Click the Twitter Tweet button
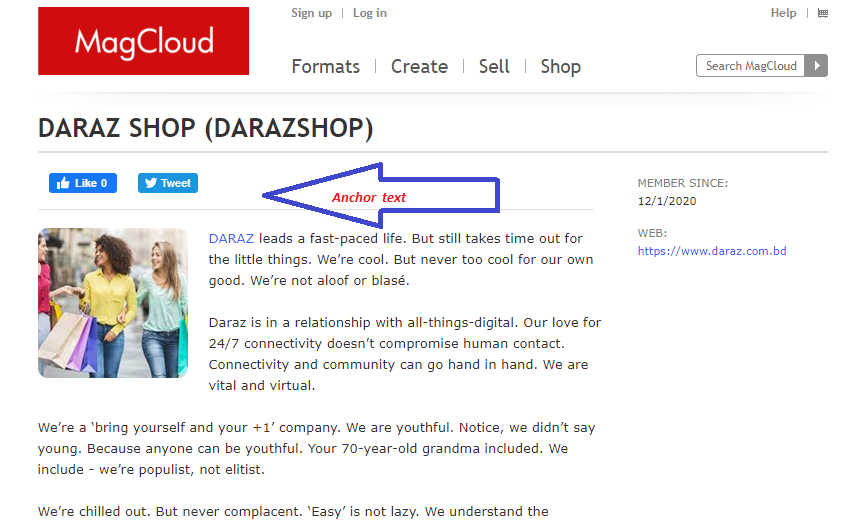Screen dimensions: 842x524 [168, 183]
